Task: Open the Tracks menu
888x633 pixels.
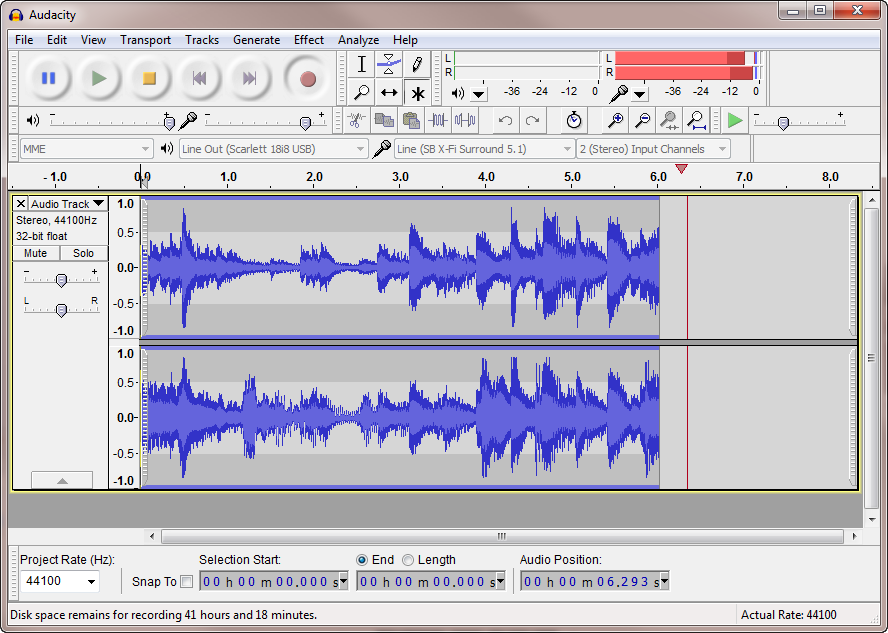Action: pos(202,40)
